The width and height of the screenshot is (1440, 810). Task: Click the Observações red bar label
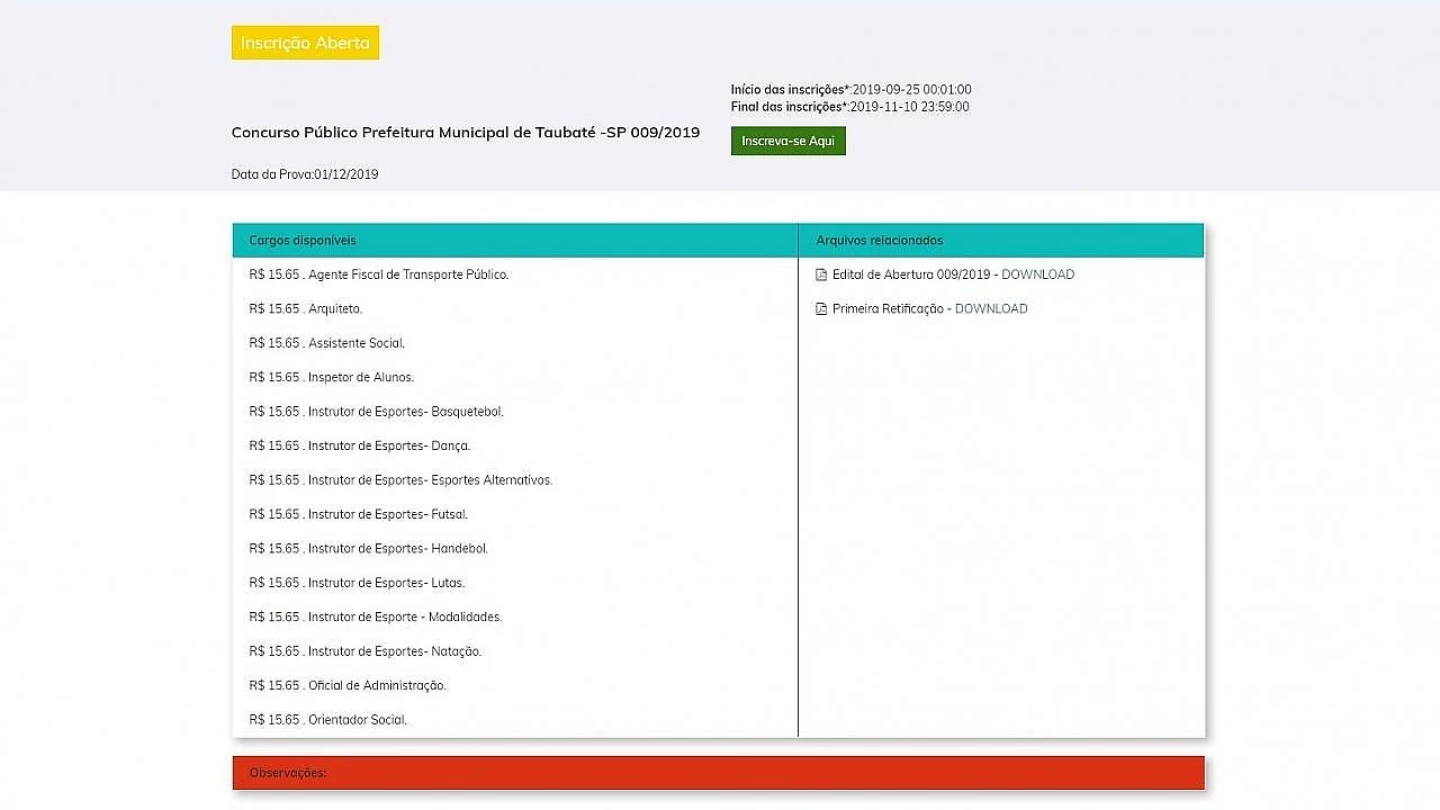288,773
